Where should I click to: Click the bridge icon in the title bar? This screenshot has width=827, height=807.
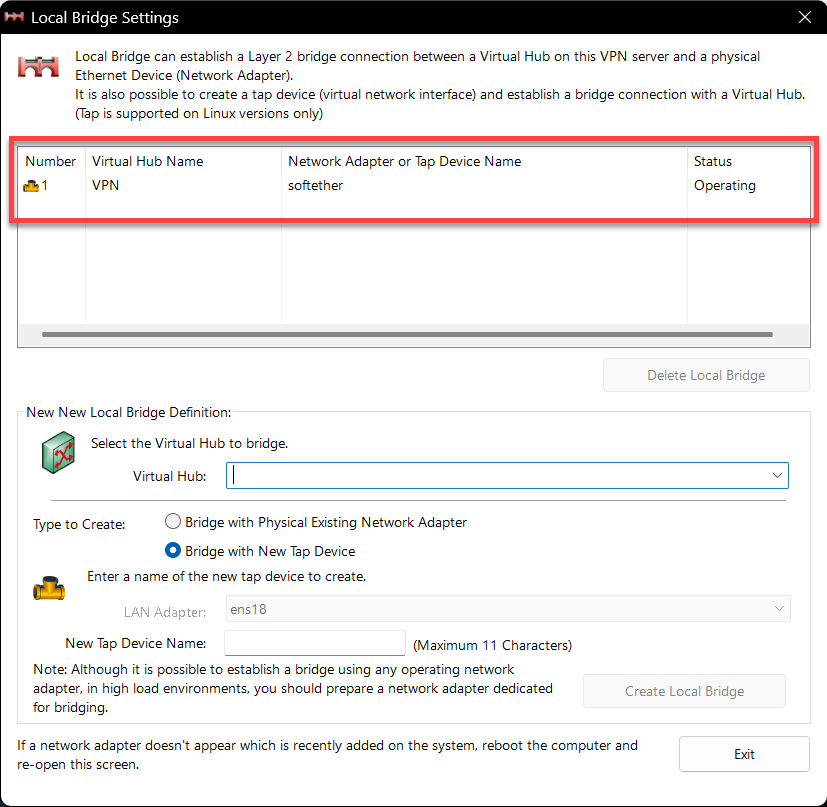click(x=14, y=17)
